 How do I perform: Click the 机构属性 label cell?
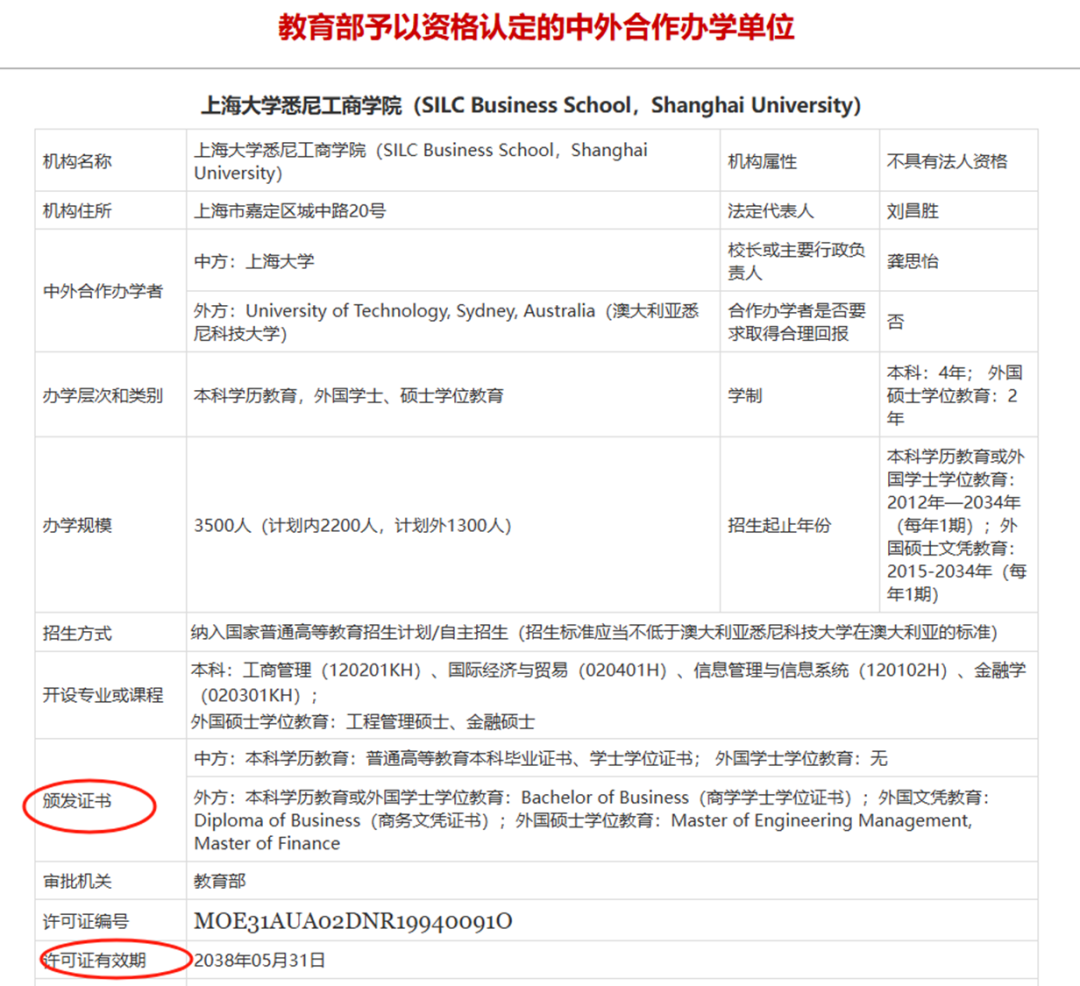pos(800,160)
